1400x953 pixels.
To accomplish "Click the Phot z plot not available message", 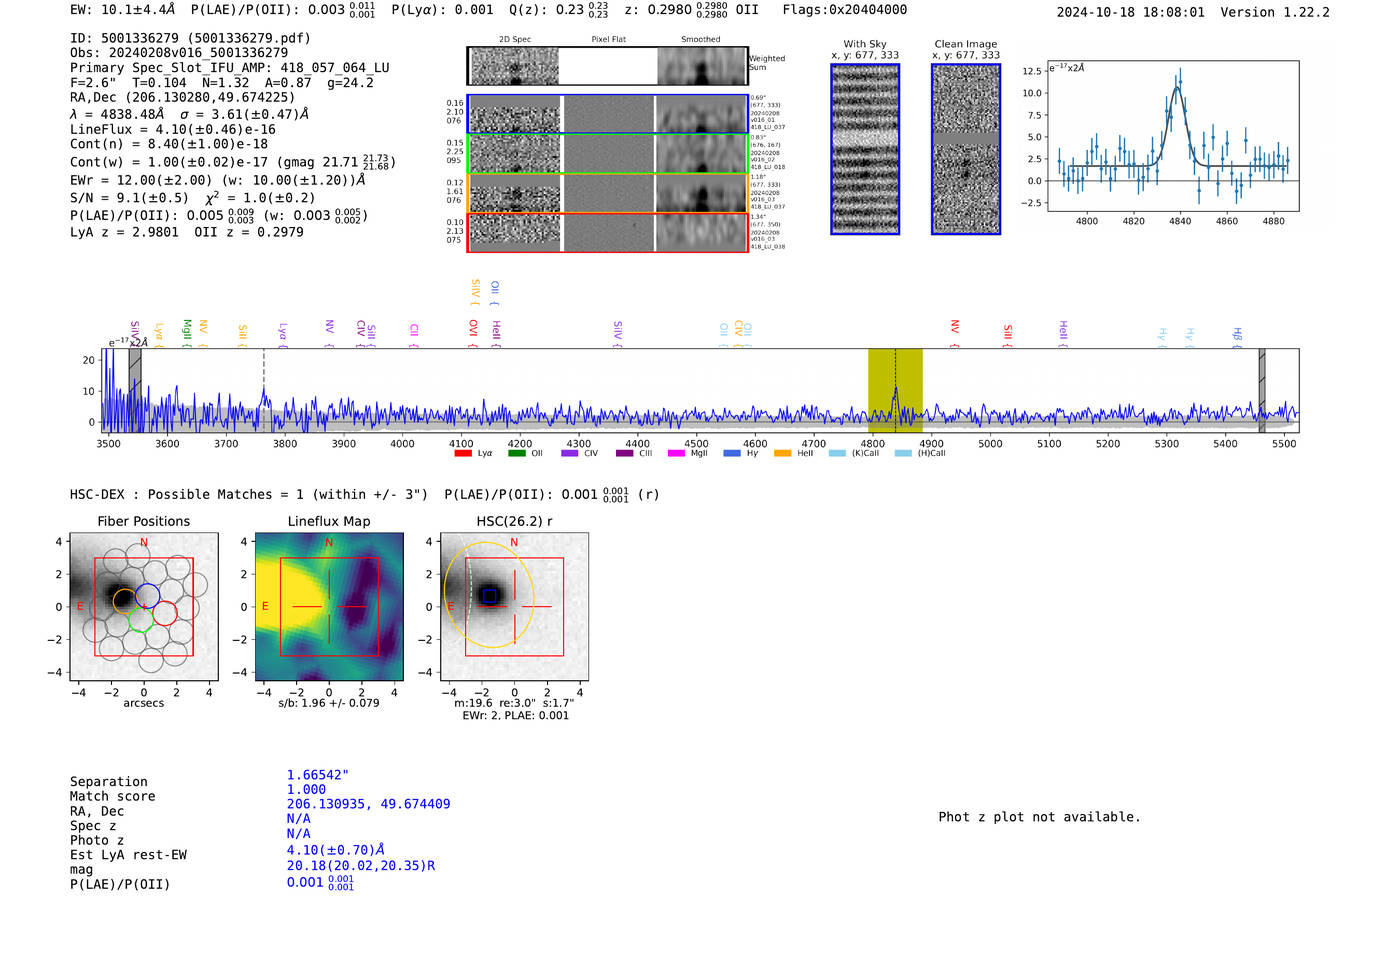I will click(1039, 817).
